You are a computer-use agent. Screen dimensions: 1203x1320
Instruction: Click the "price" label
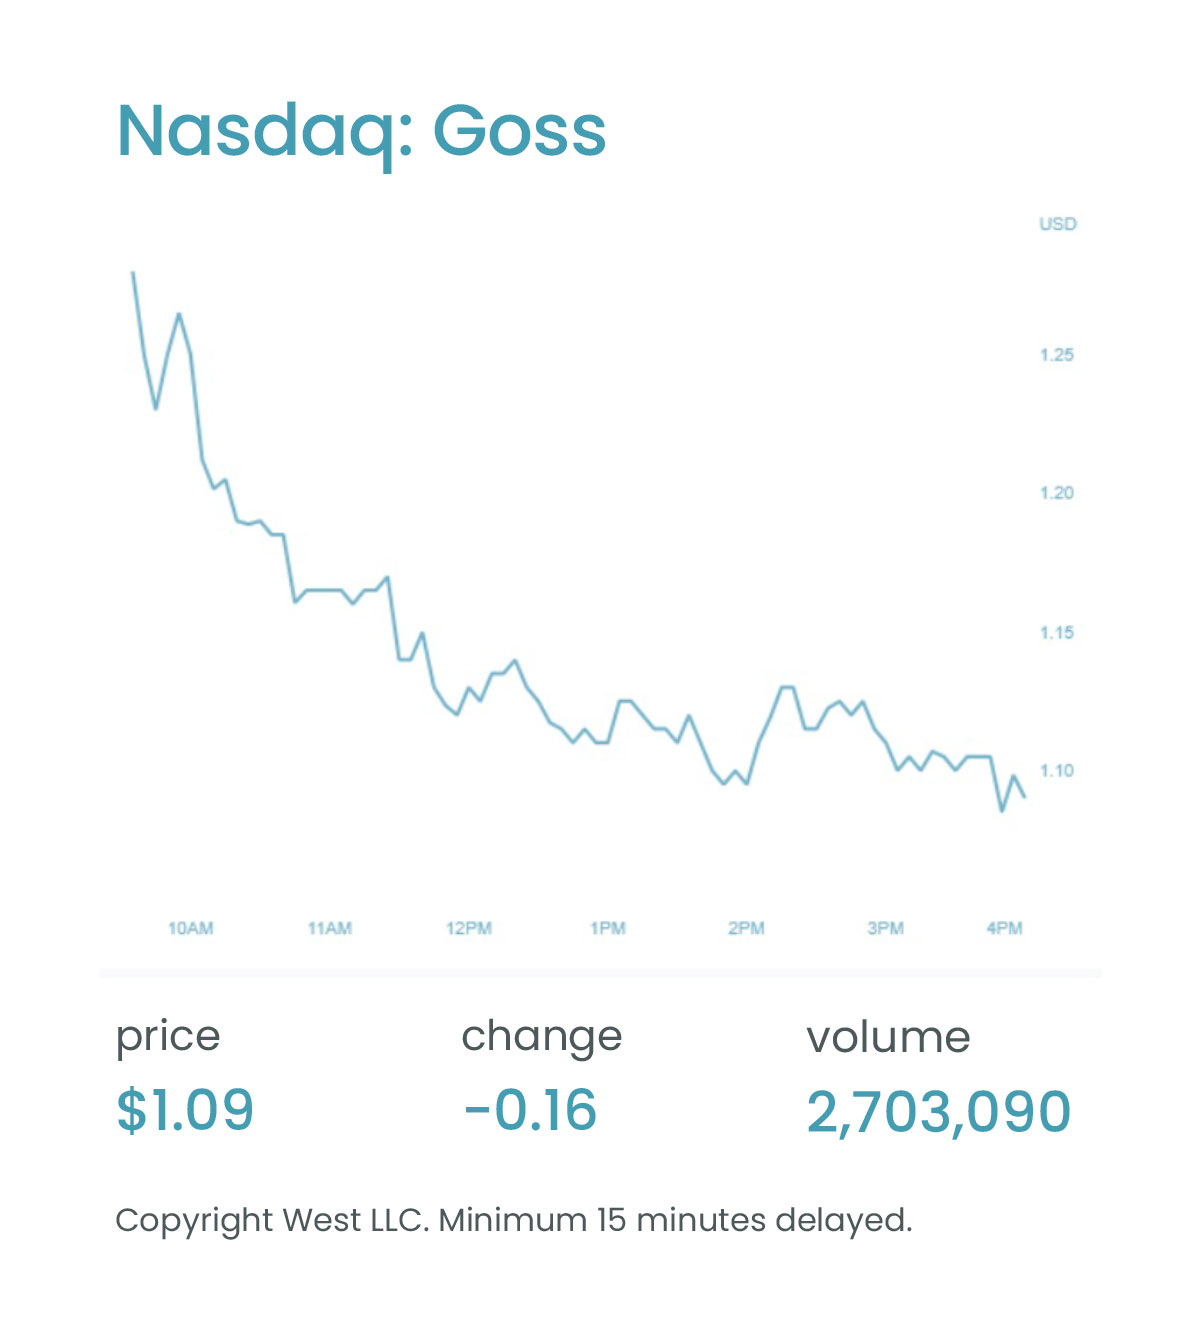pyautogui.click(x=168, y=1037)
